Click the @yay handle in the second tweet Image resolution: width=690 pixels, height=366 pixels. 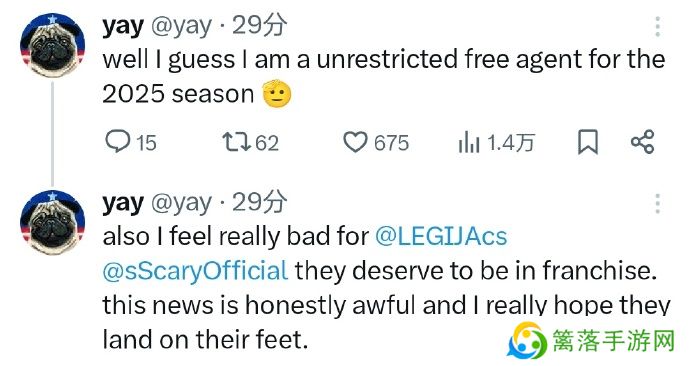pyautogui.click(x=181, y=204)
